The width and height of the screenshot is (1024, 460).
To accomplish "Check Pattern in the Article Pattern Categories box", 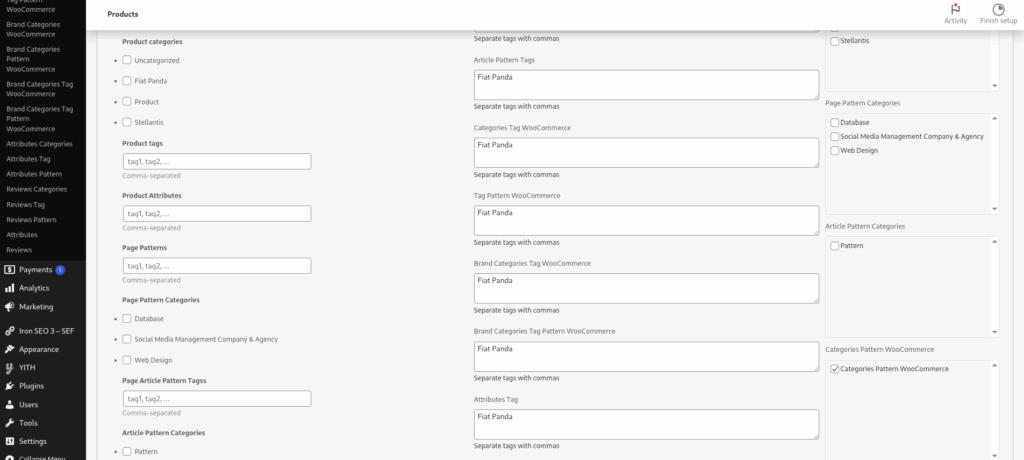I will (x=835, y=246).
